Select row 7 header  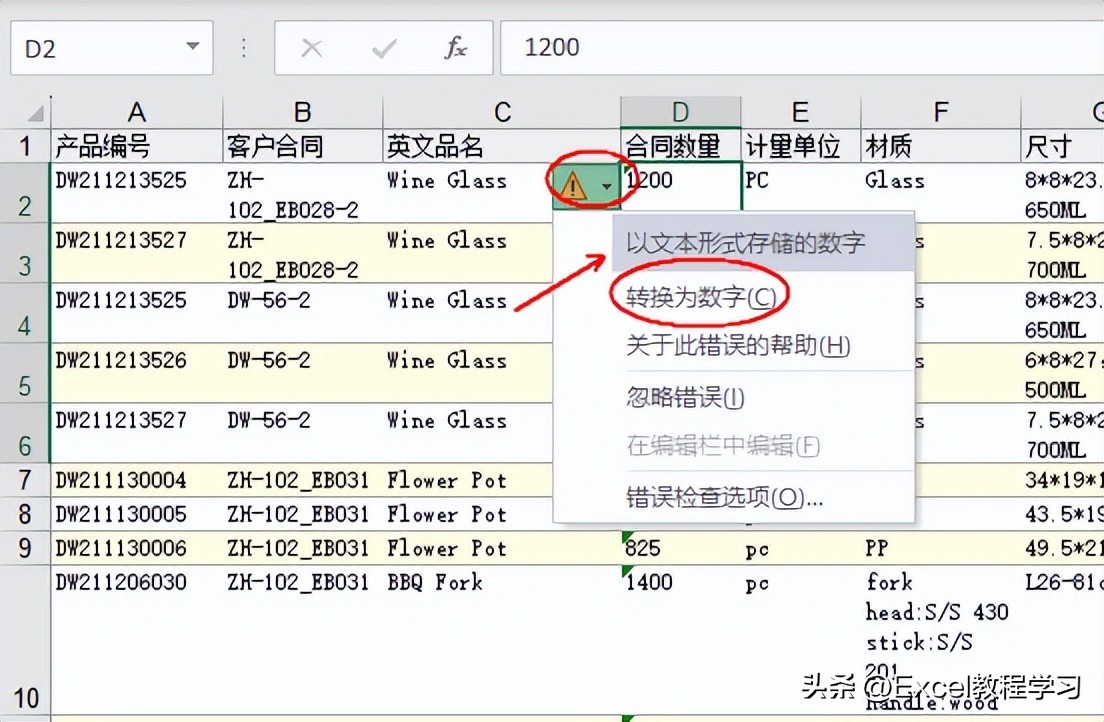[25, 480]
